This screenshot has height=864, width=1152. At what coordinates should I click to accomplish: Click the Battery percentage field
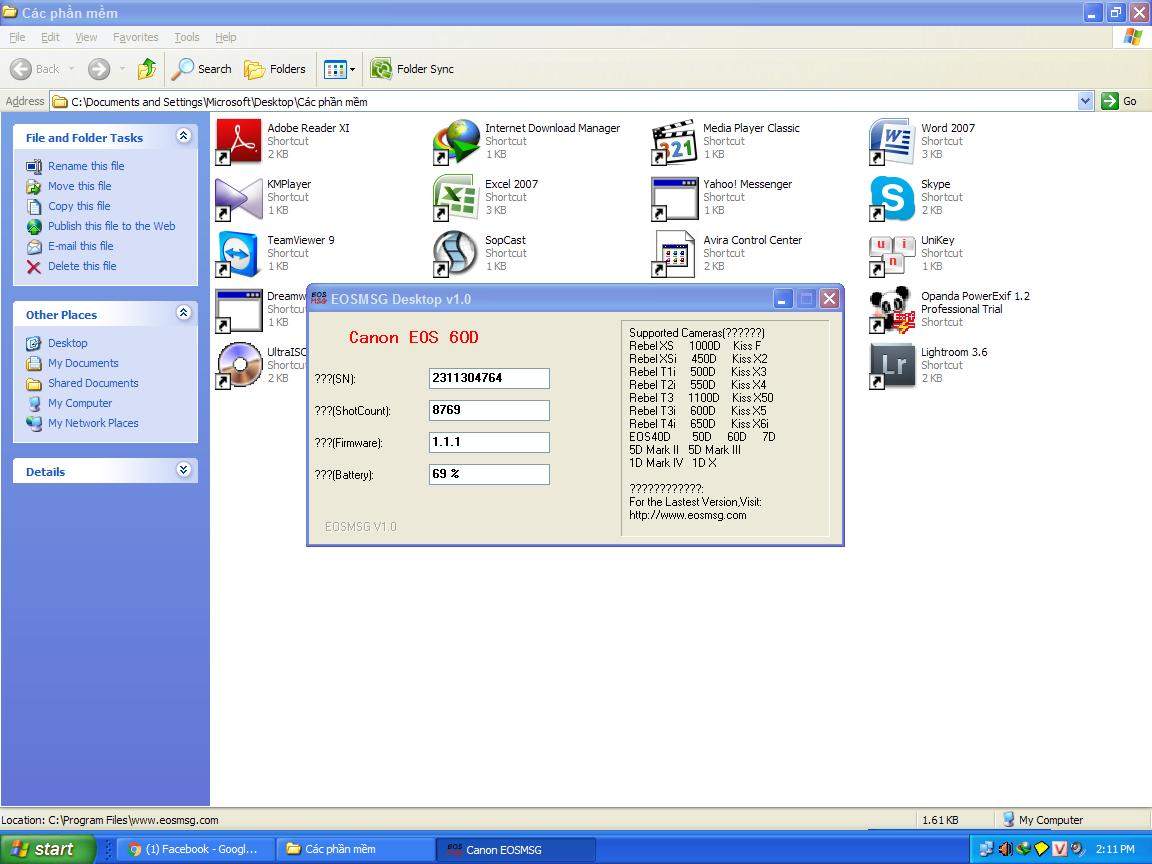click(489, 475)
